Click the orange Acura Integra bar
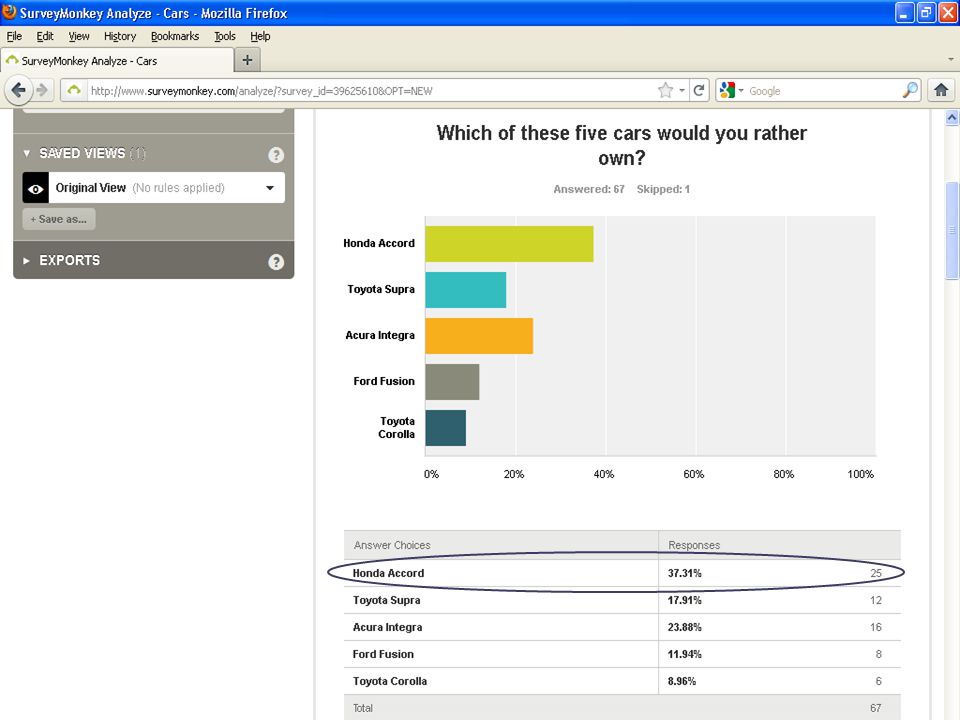This screenshot has height=720, width=960. (479, 336)
